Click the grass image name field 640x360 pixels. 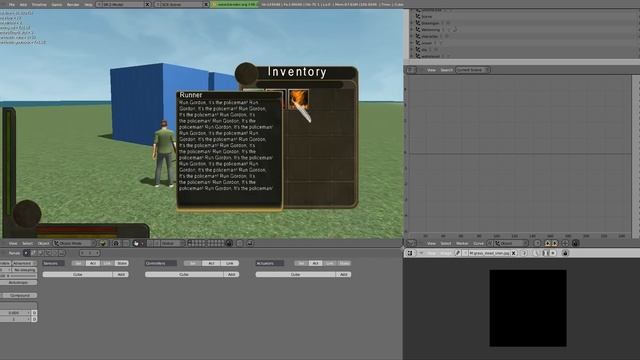pyautogui.click(x=489, y=253)
